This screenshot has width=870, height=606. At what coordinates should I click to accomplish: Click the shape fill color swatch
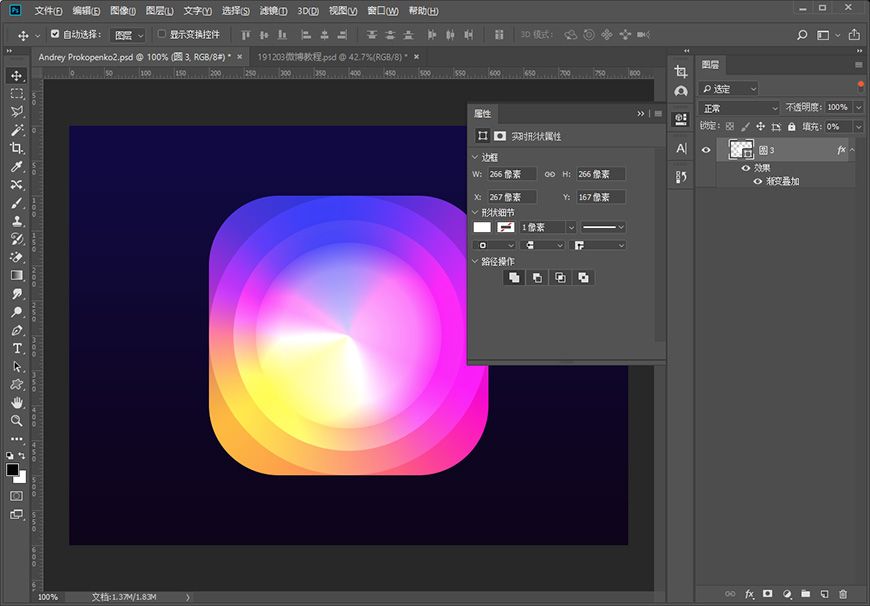click(x=482, y=227)
